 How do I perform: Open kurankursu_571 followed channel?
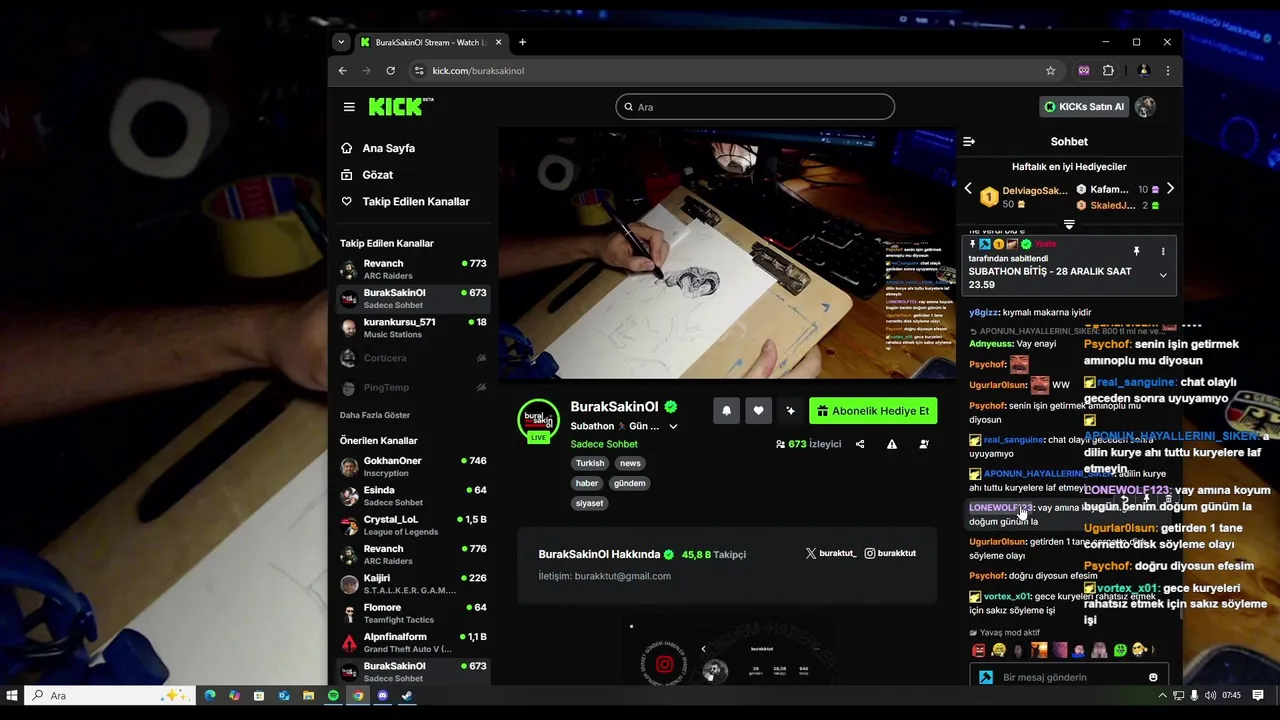click(413, 328)
